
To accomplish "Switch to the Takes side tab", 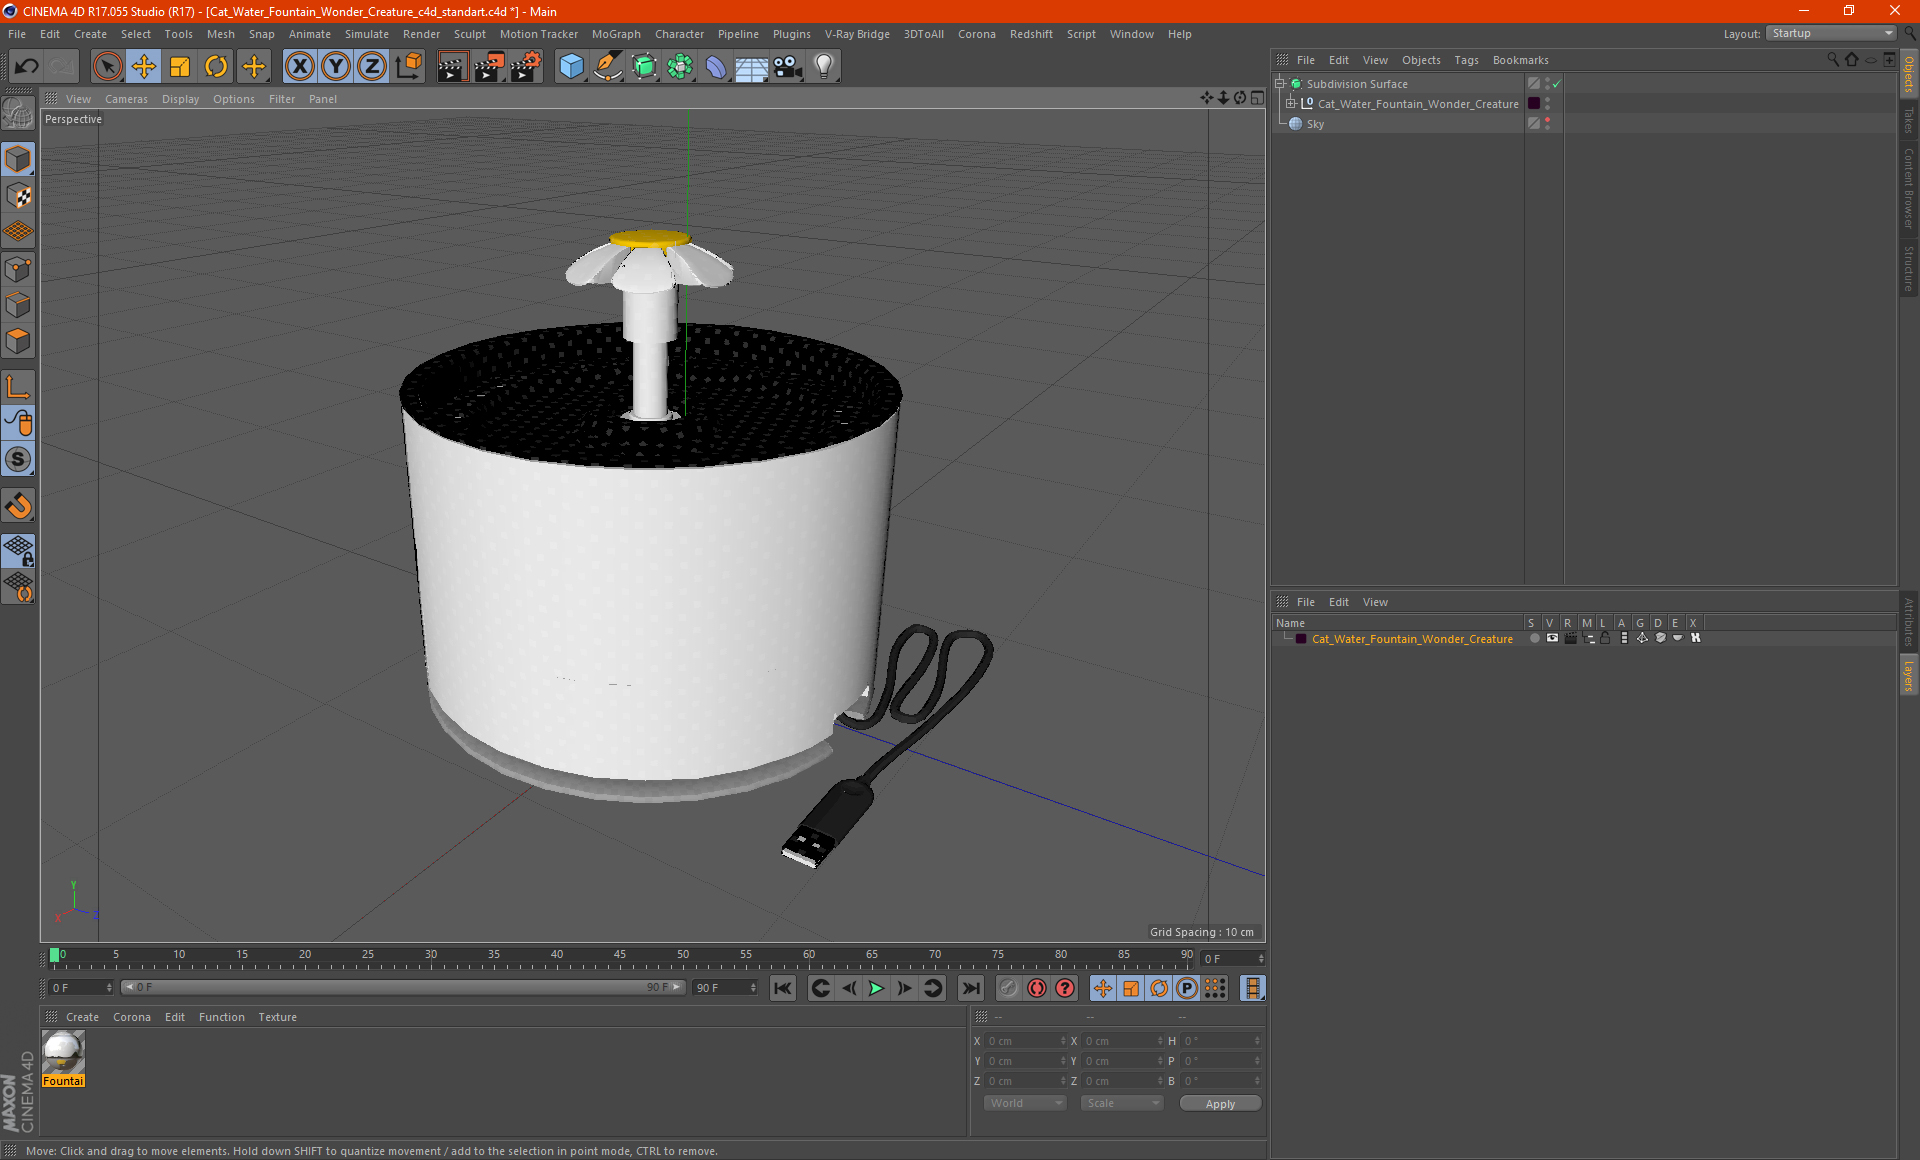I will pos(1909,120).
